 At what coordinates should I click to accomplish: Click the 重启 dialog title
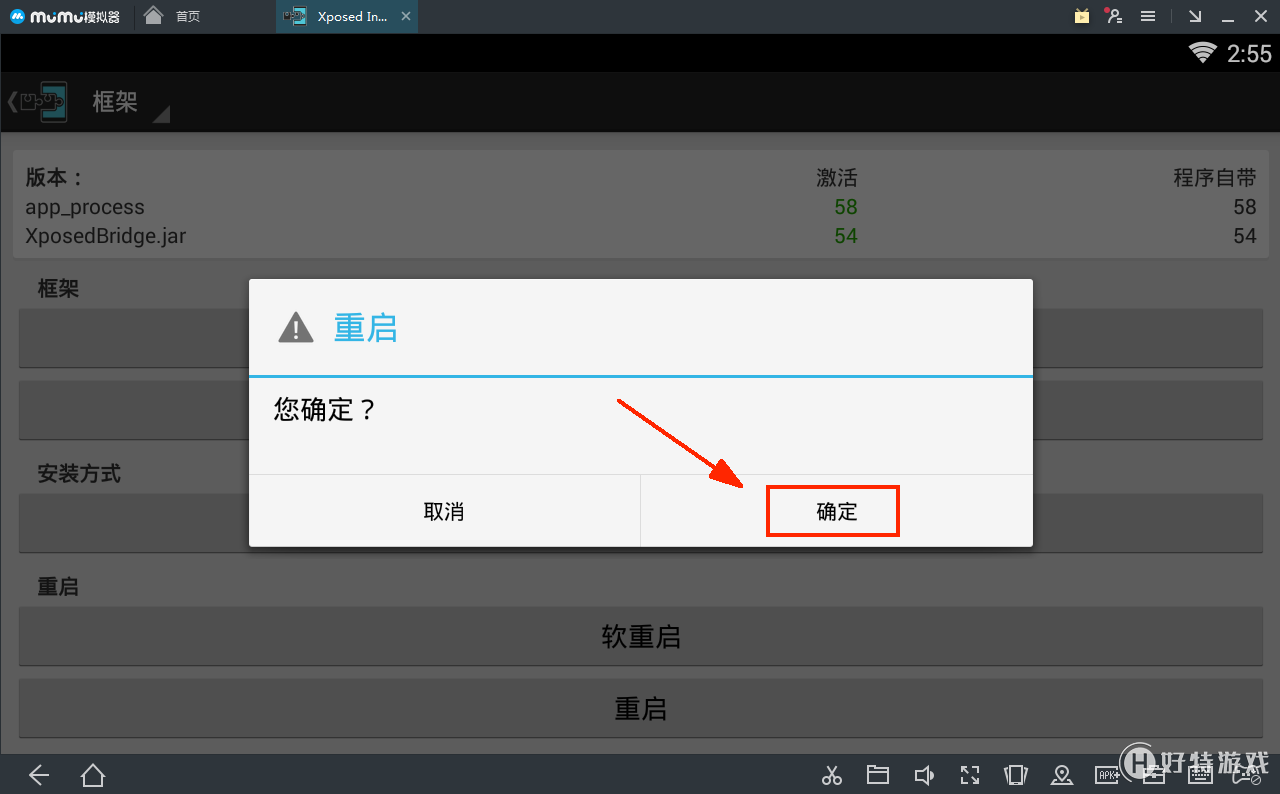tap(365, 328)
